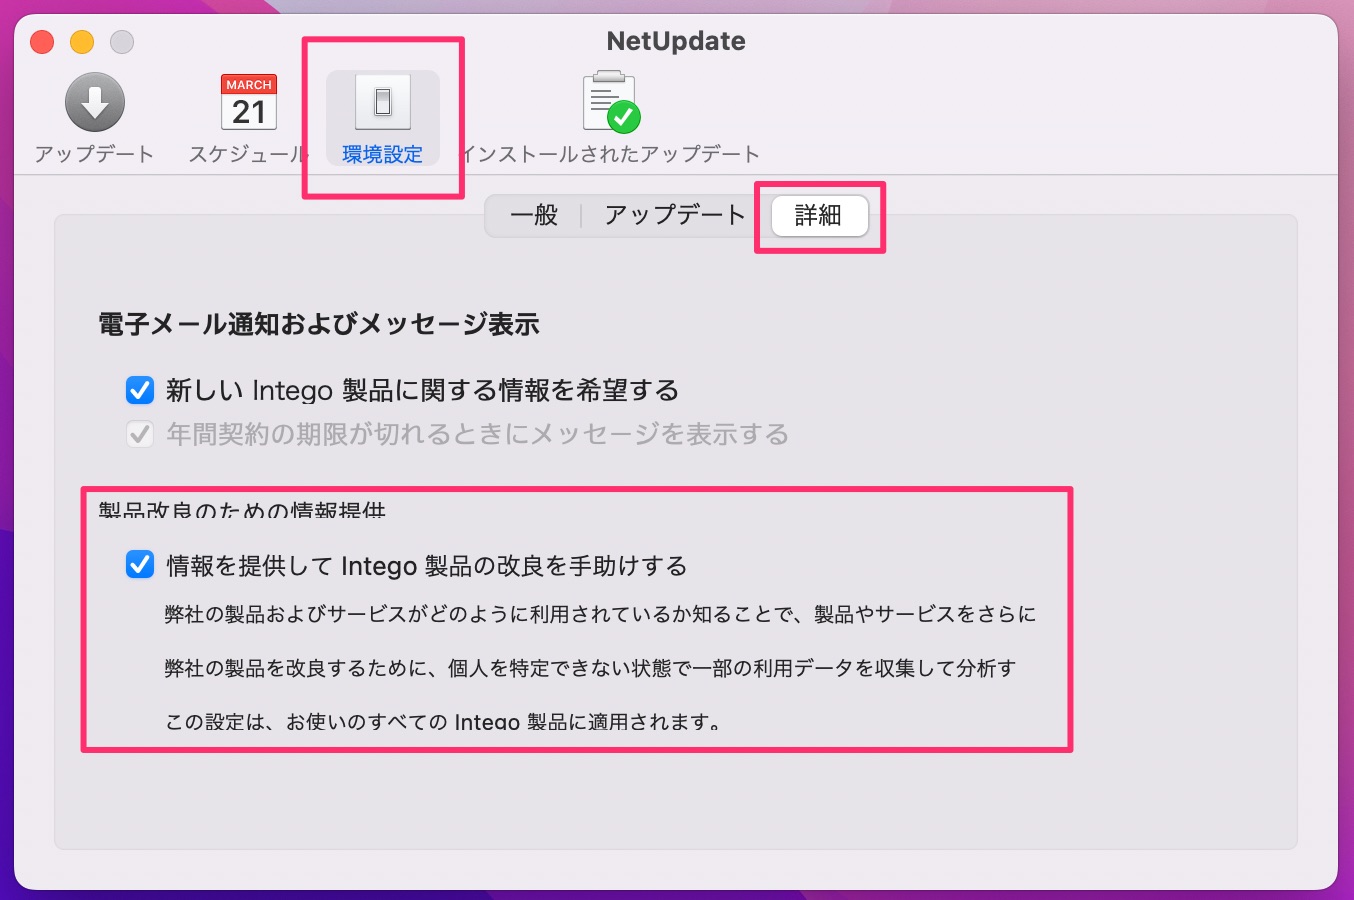Select the 詳細 tab
This screenshot has width=1354, height=900.
[819, 215]
